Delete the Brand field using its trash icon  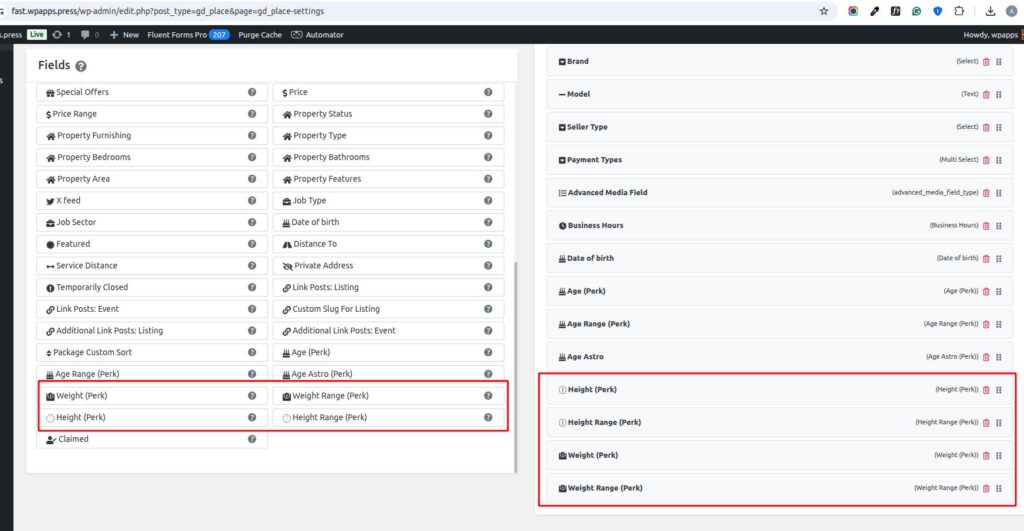pyautogui.click(x=986, y=62)
